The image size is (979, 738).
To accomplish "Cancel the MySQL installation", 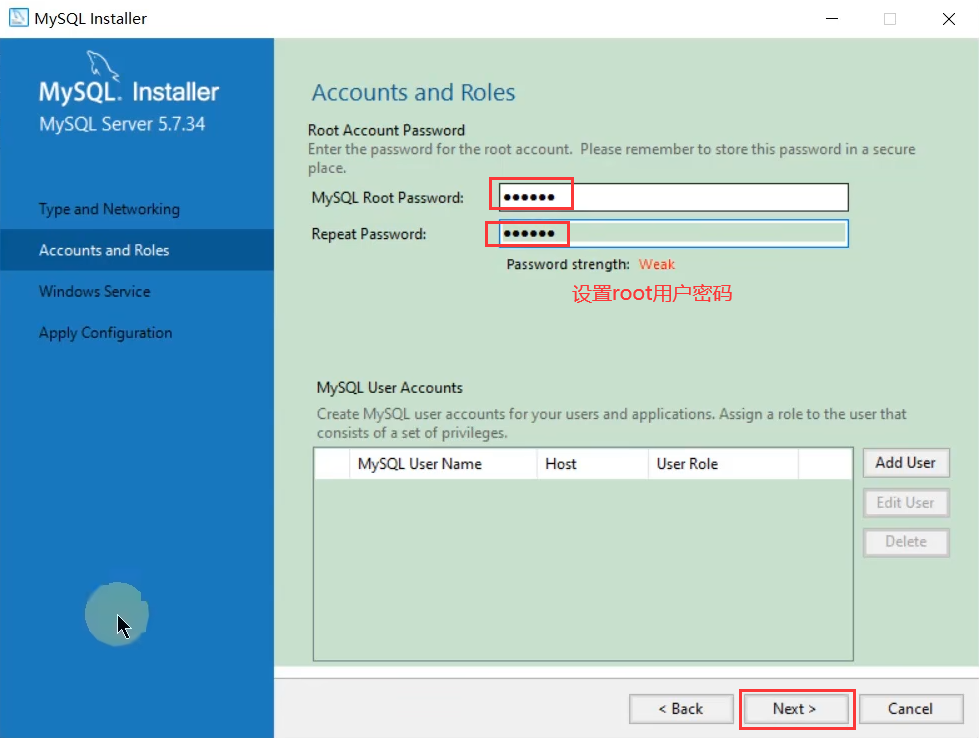I will tap(911, 709).
